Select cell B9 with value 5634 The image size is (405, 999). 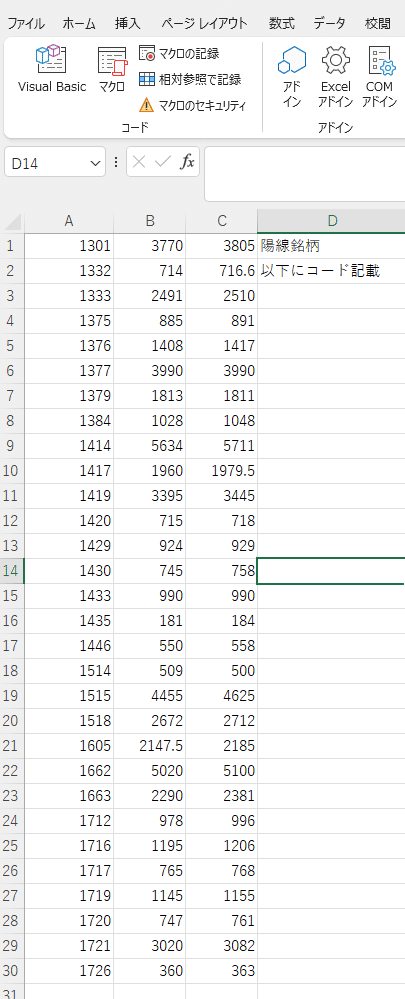coord(150,446)
